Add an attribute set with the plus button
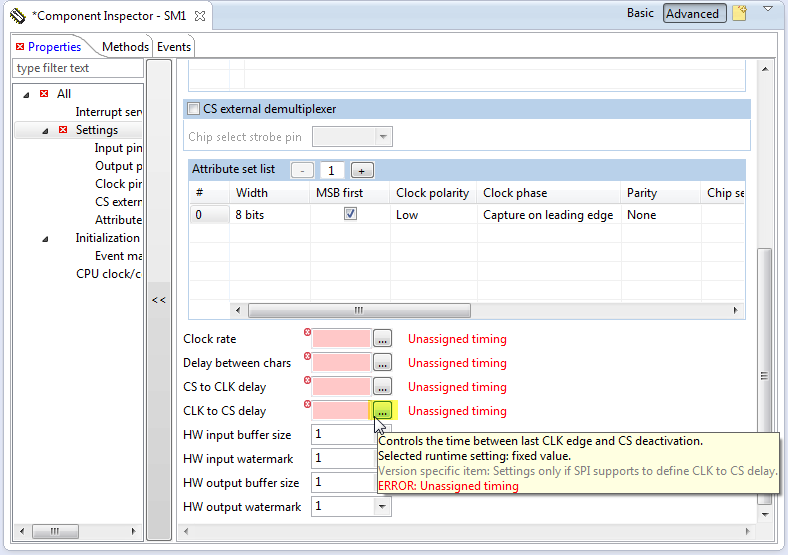788x555 pixels. [x=362, y=170]
